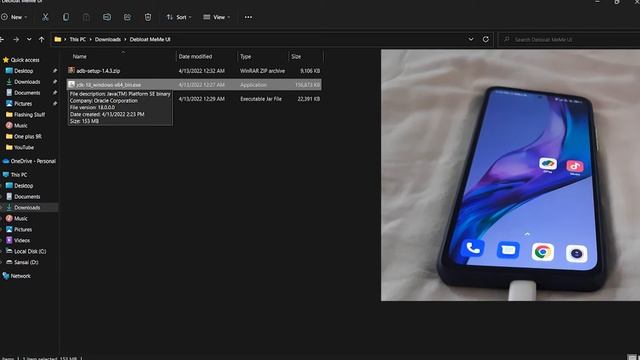
Task: Click the Copy icon in toolbar
Action: coord(66,17)
